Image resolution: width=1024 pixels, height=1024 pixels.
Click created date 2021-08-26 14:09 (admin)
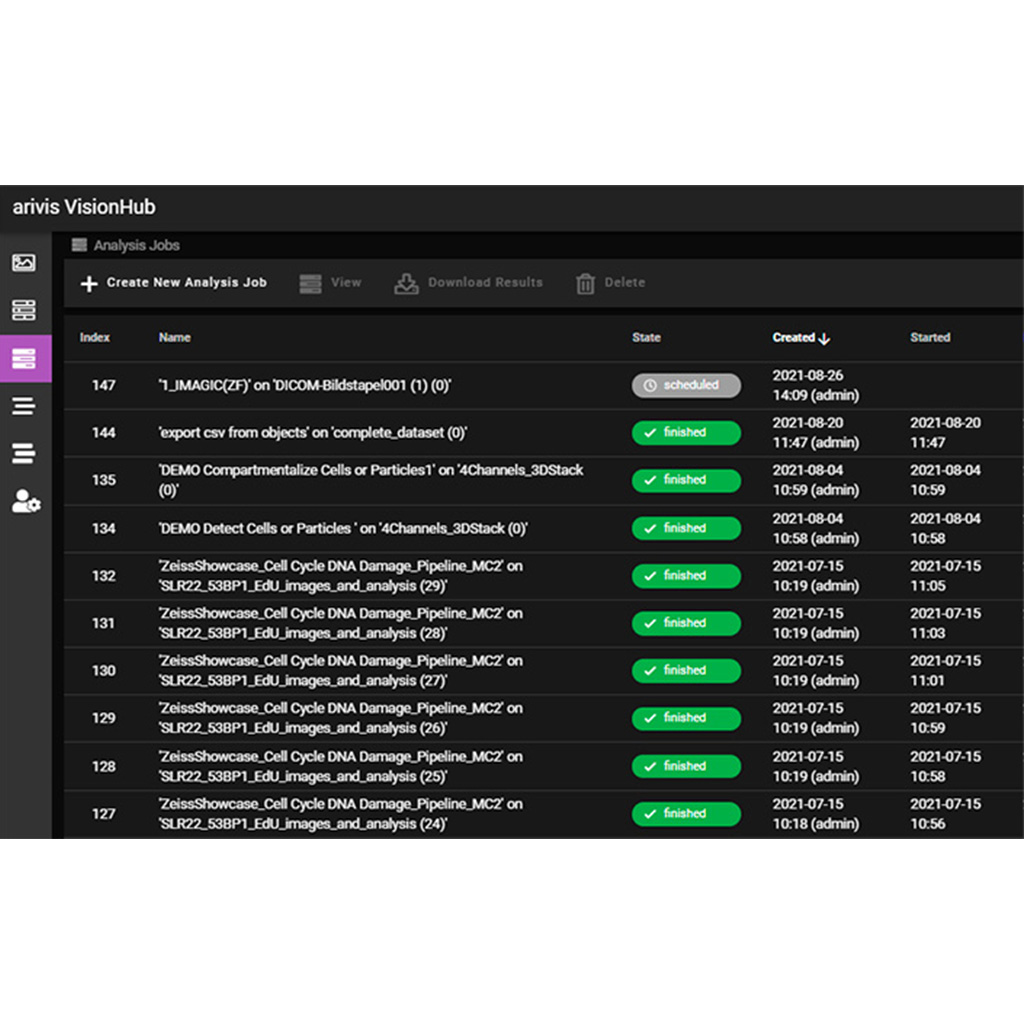coord(816,385)
